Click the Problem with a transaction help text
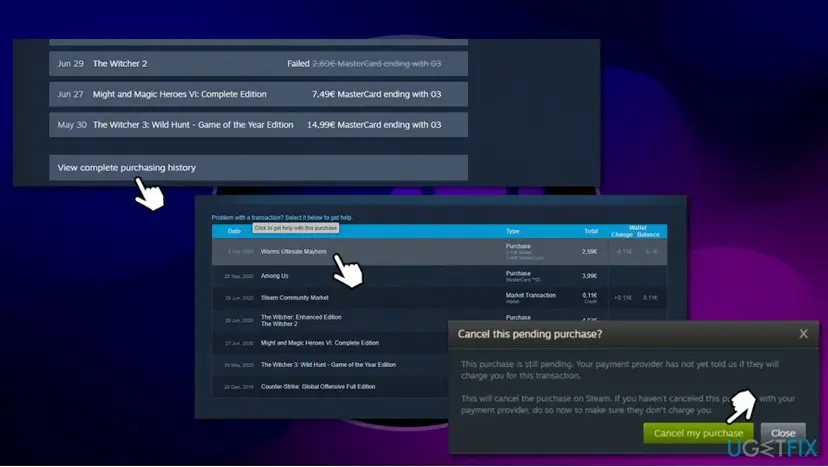 click(282, 217)
